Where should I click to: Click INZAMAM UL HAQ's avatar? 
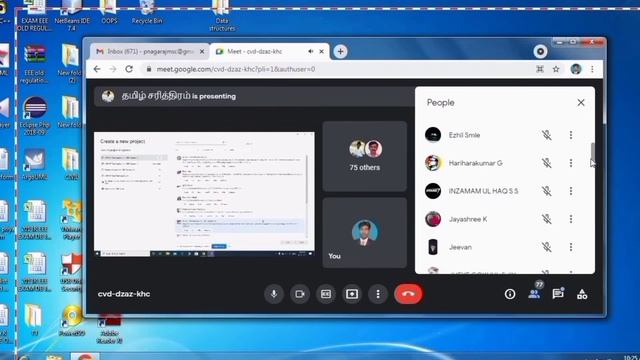[x=433, y=191]
